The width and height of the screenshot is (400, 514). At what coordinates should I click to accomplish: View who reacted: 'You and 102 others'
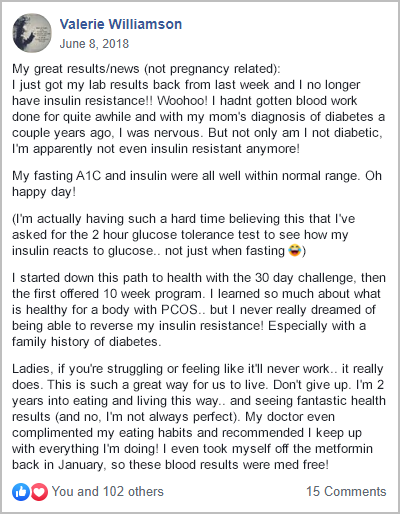click(x=108, y=492)
